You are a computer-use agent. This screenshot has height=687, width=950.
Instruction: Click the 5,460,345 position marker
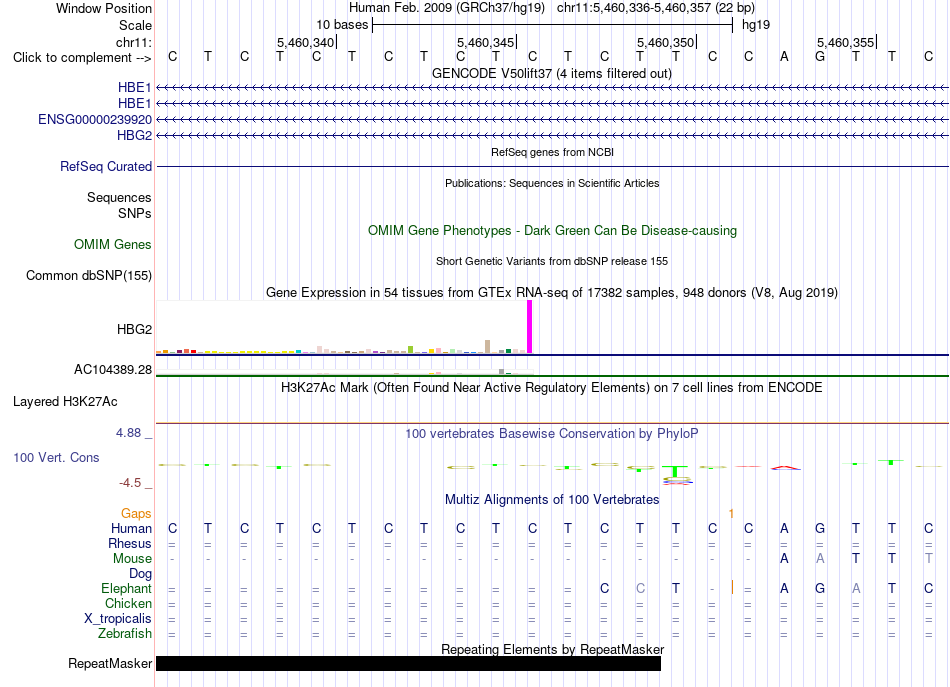tap(485, 42)
